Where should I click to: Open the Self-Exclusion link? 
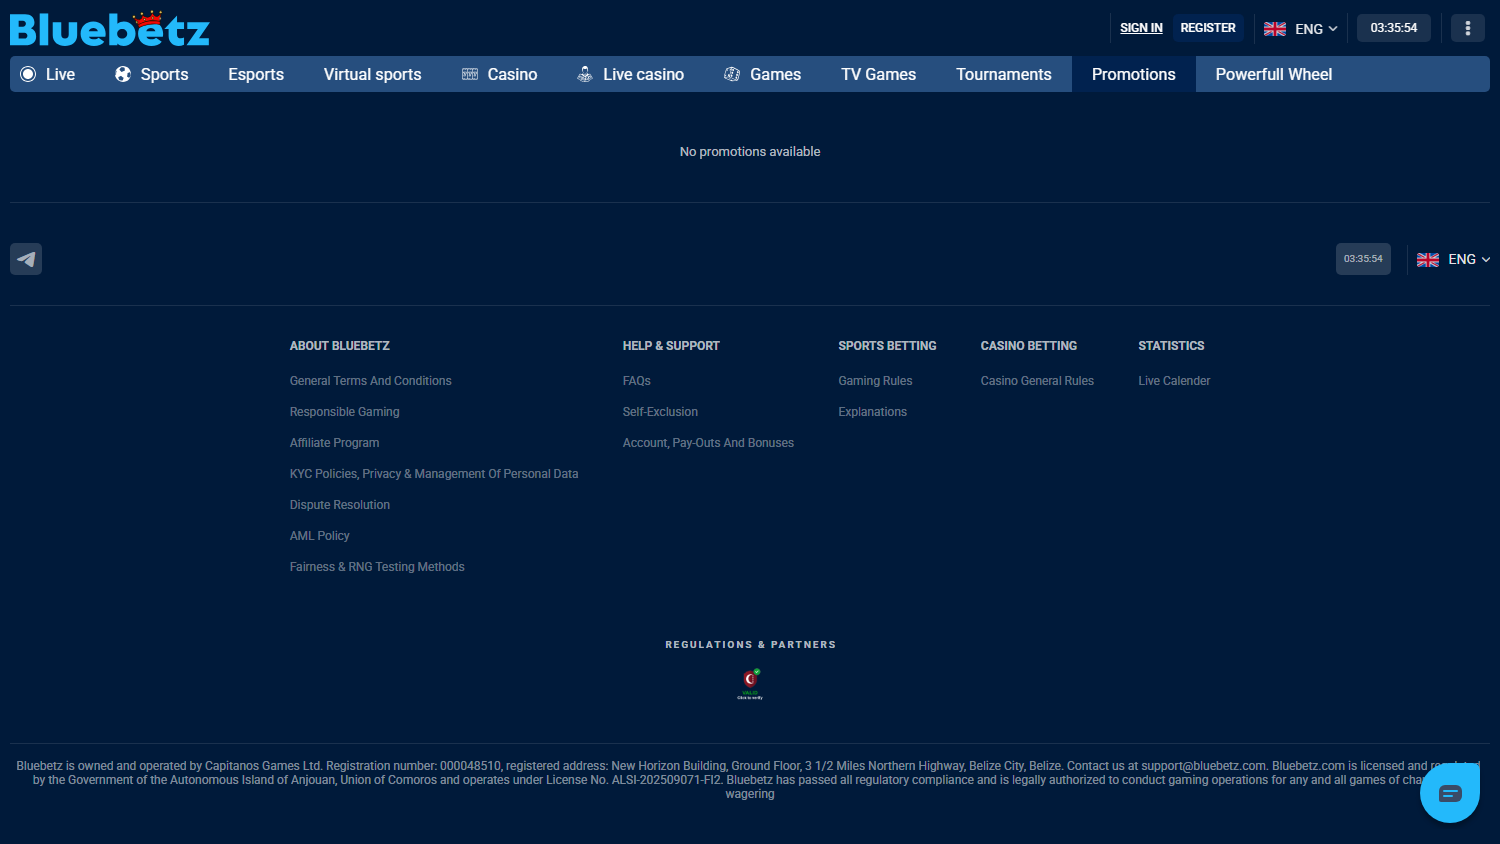click(x=660, y=412)
